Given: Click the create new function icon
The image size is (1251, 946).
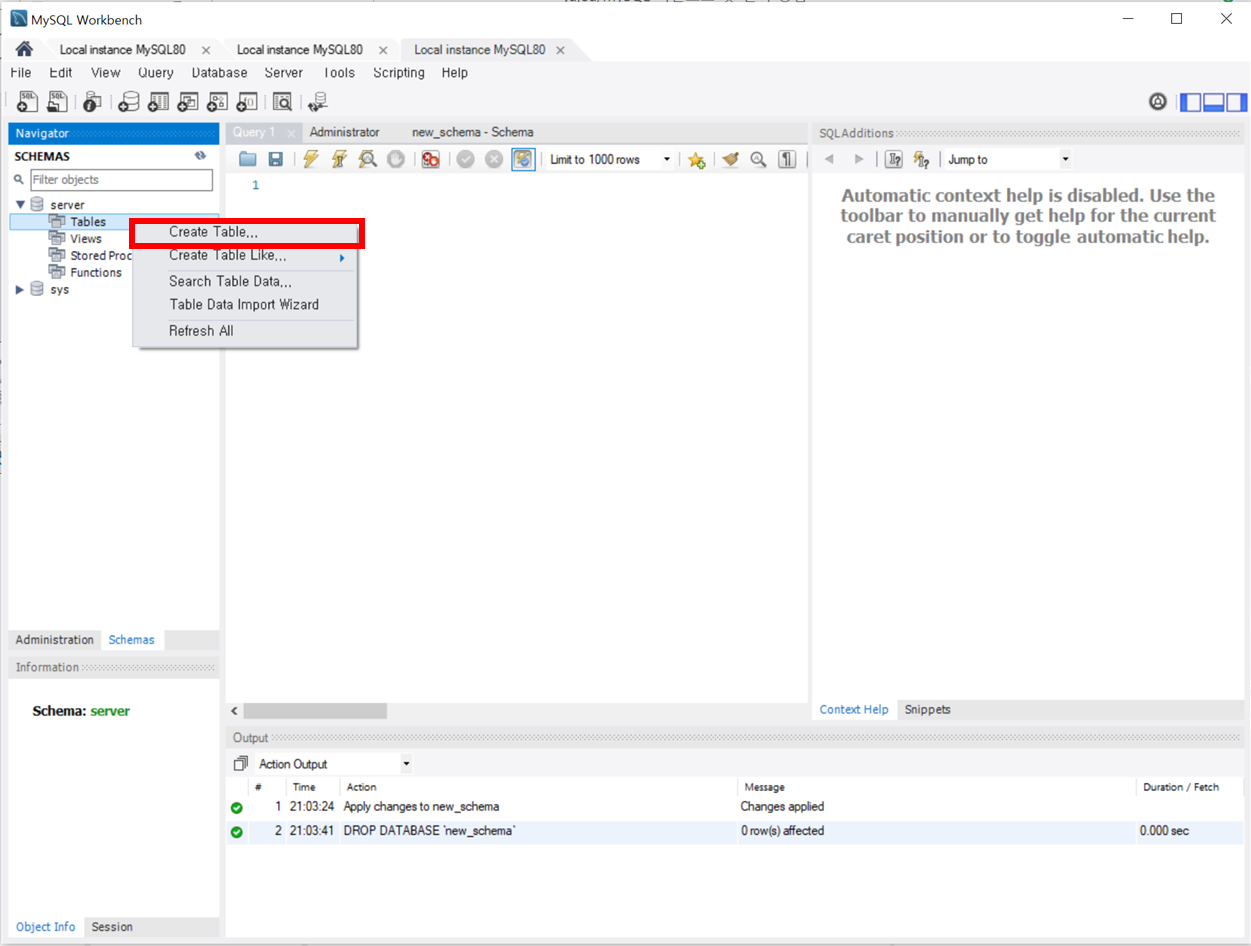Looking at the screenshot, I should pyautogui.click(x=247, y=101).
